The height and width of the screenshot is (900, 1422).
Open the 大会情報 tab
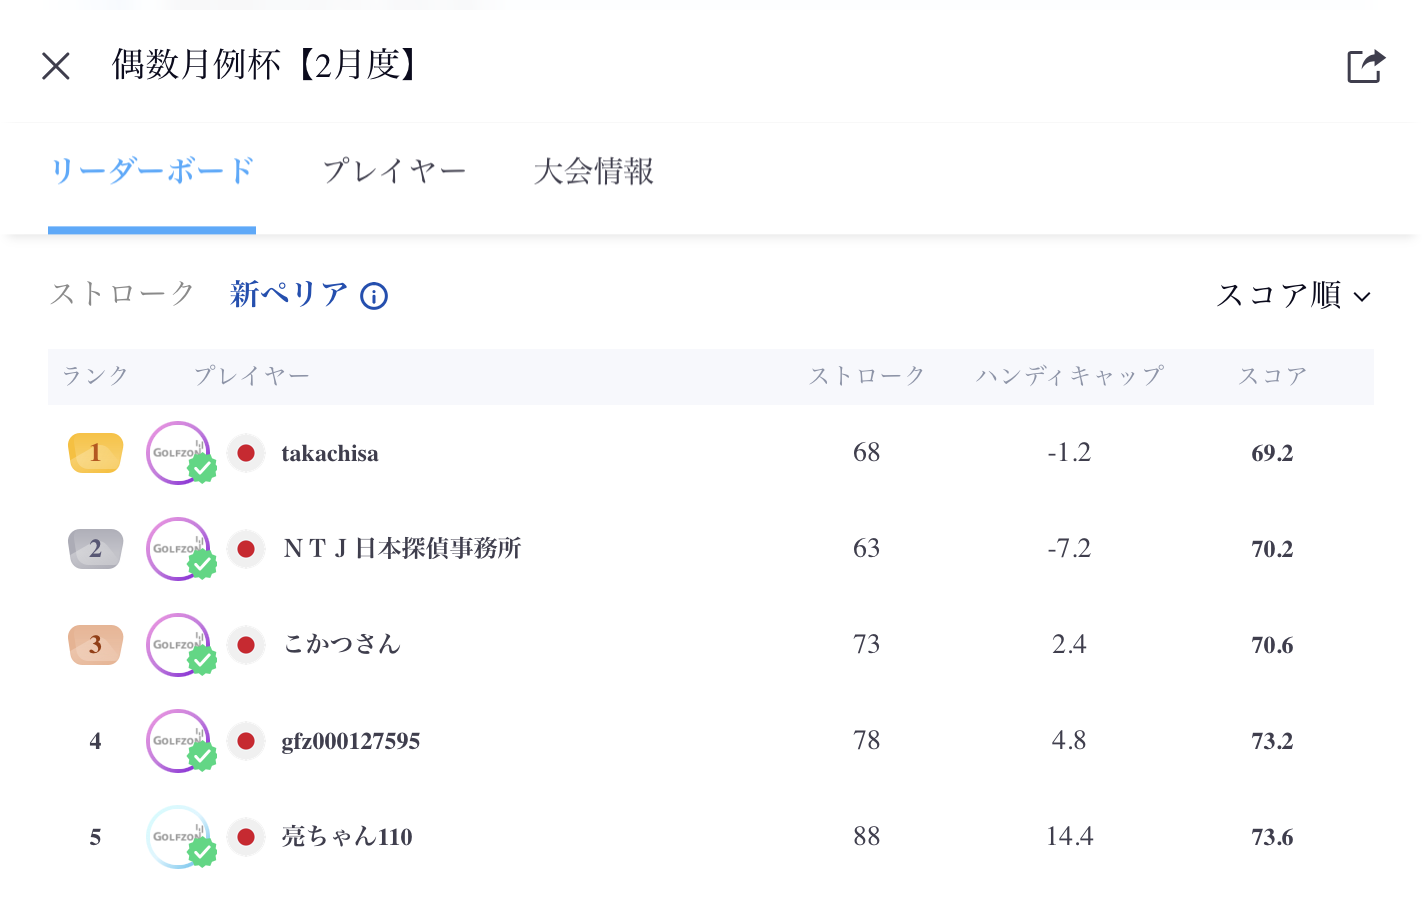coord(593,172)
